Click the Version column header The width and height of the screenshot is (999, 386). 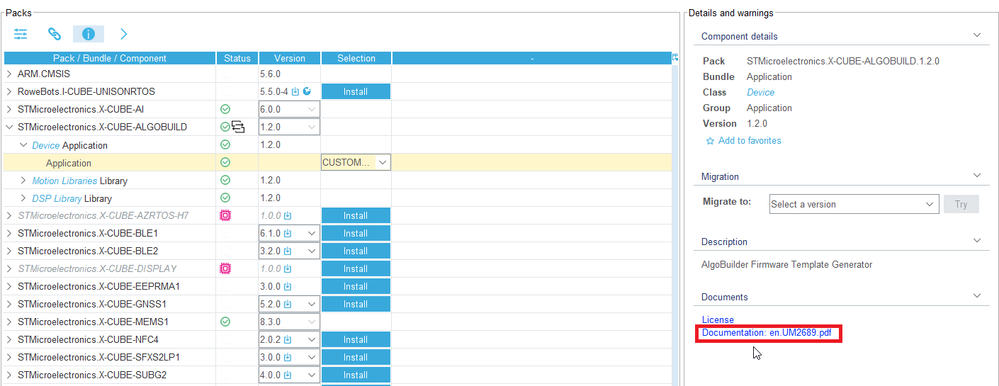tap(289, 58)
